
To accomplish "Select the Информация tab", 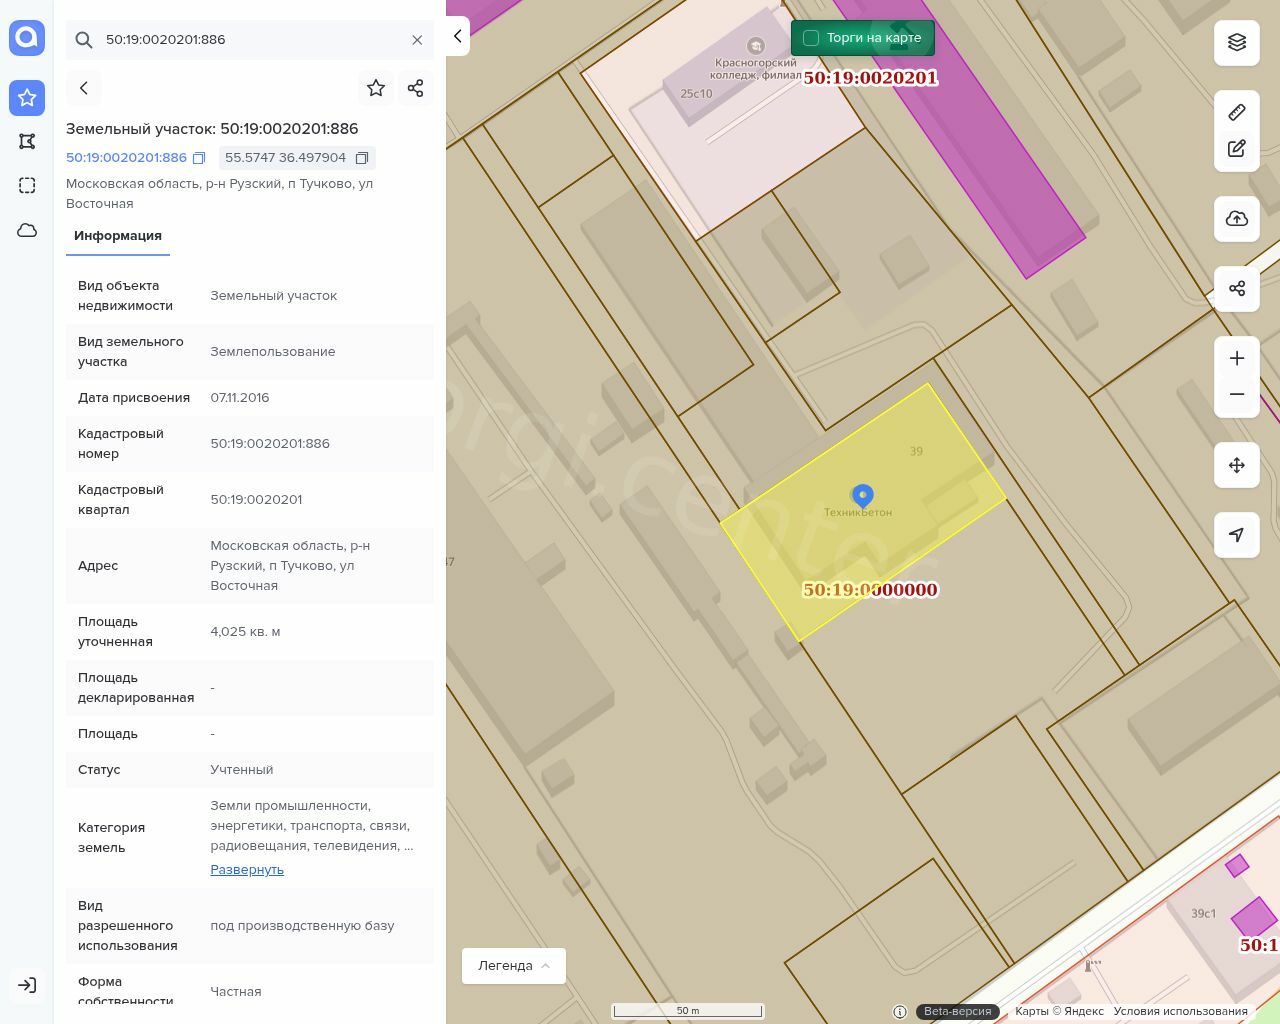I will click(x=118, y=236).
